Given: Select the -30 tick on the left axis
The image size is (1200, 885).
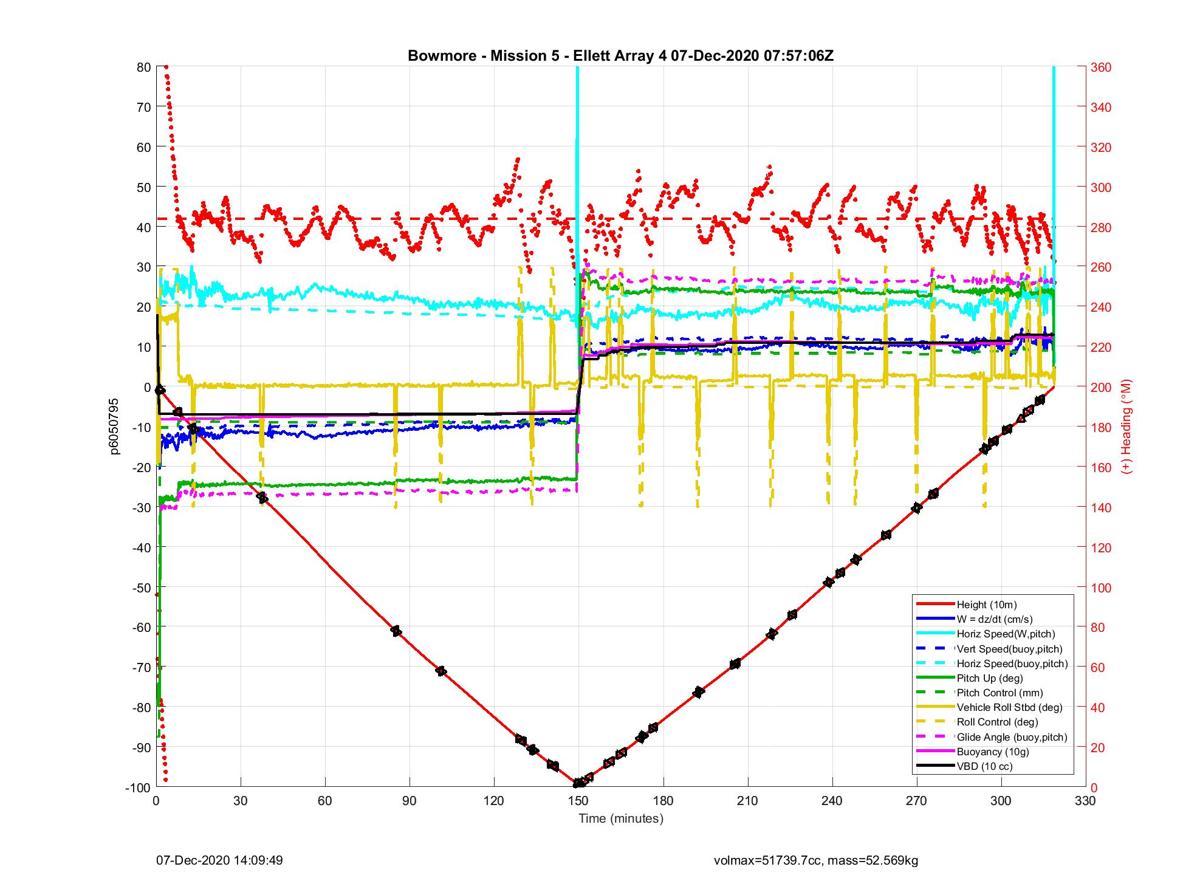Looking at the screenshot, I should 140,507.
